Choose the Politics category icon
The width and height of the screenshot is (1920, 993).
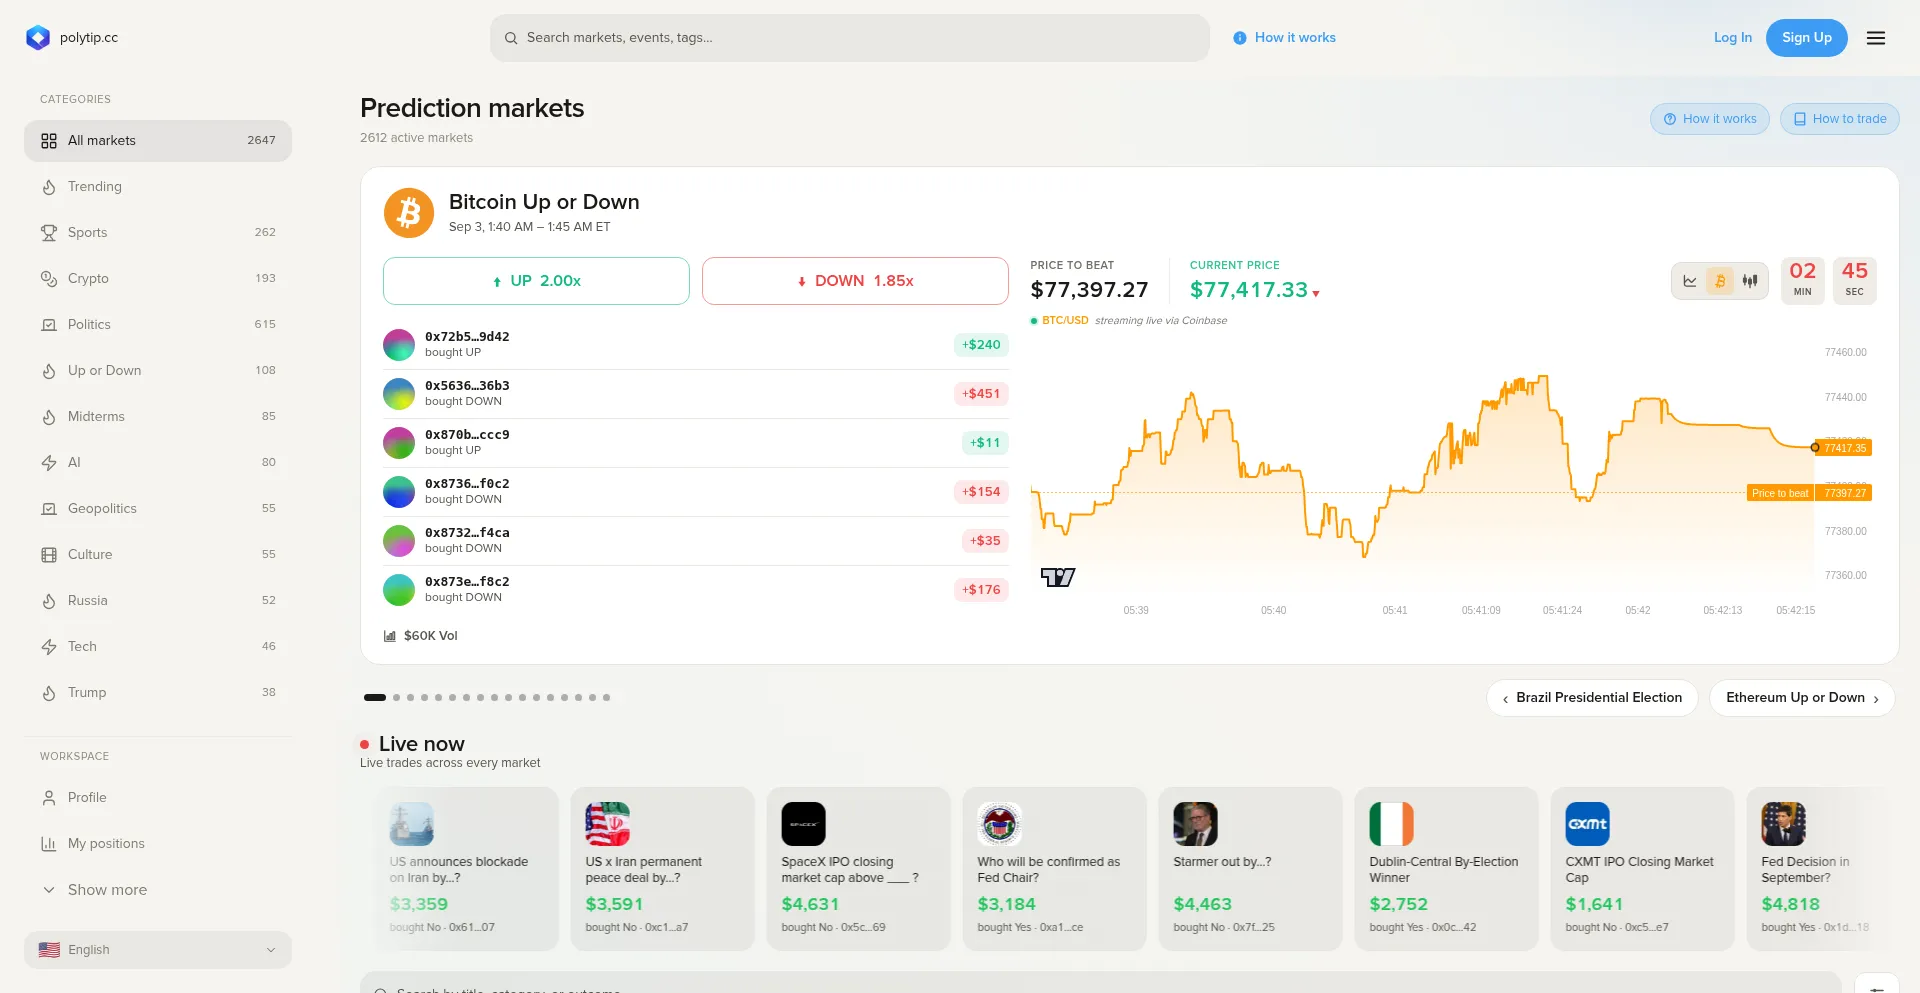click(x=49, y=325)
